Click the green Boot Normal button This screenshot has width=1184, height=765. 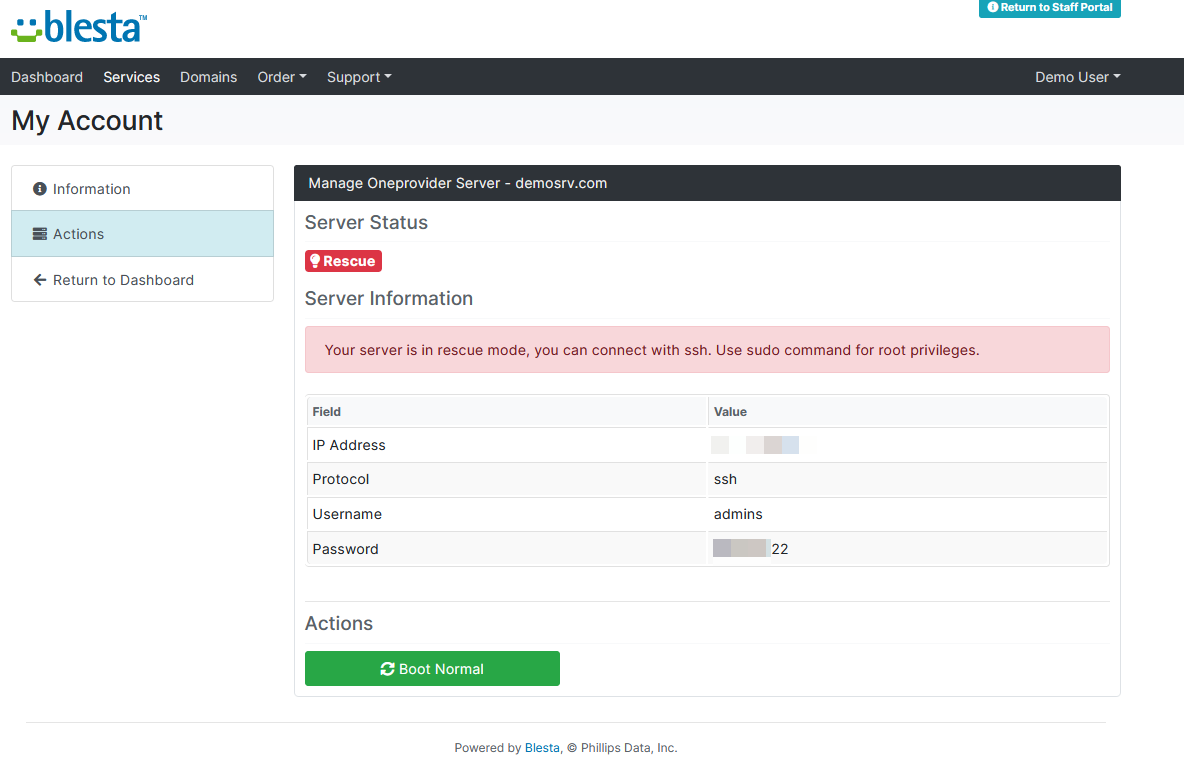pyautogui.click(x=432, y=668)
